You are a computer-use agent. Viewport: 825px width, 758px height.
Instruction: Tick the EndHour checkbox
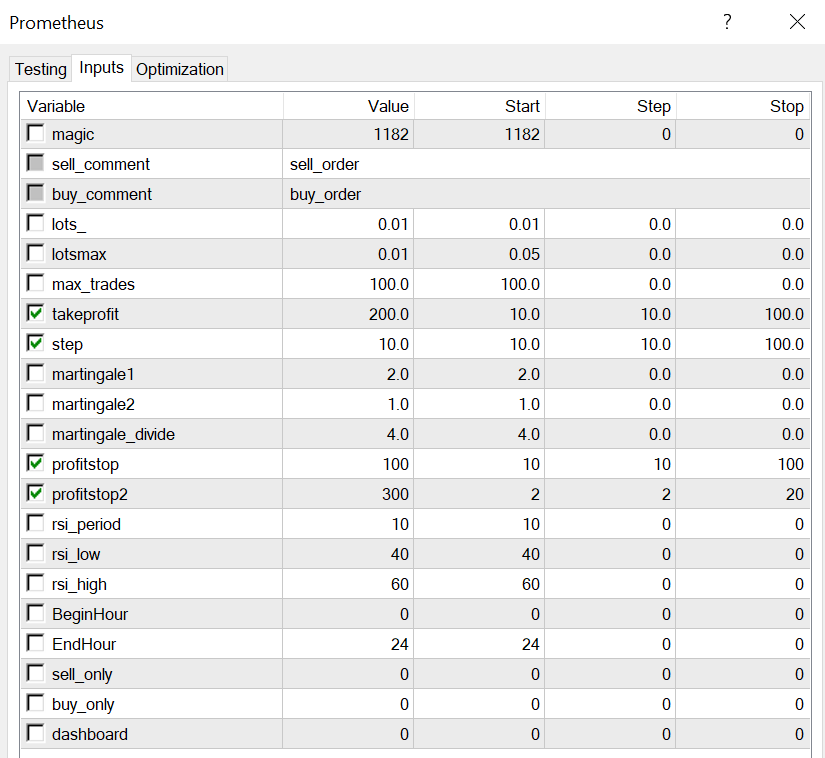tap(36, 642)
